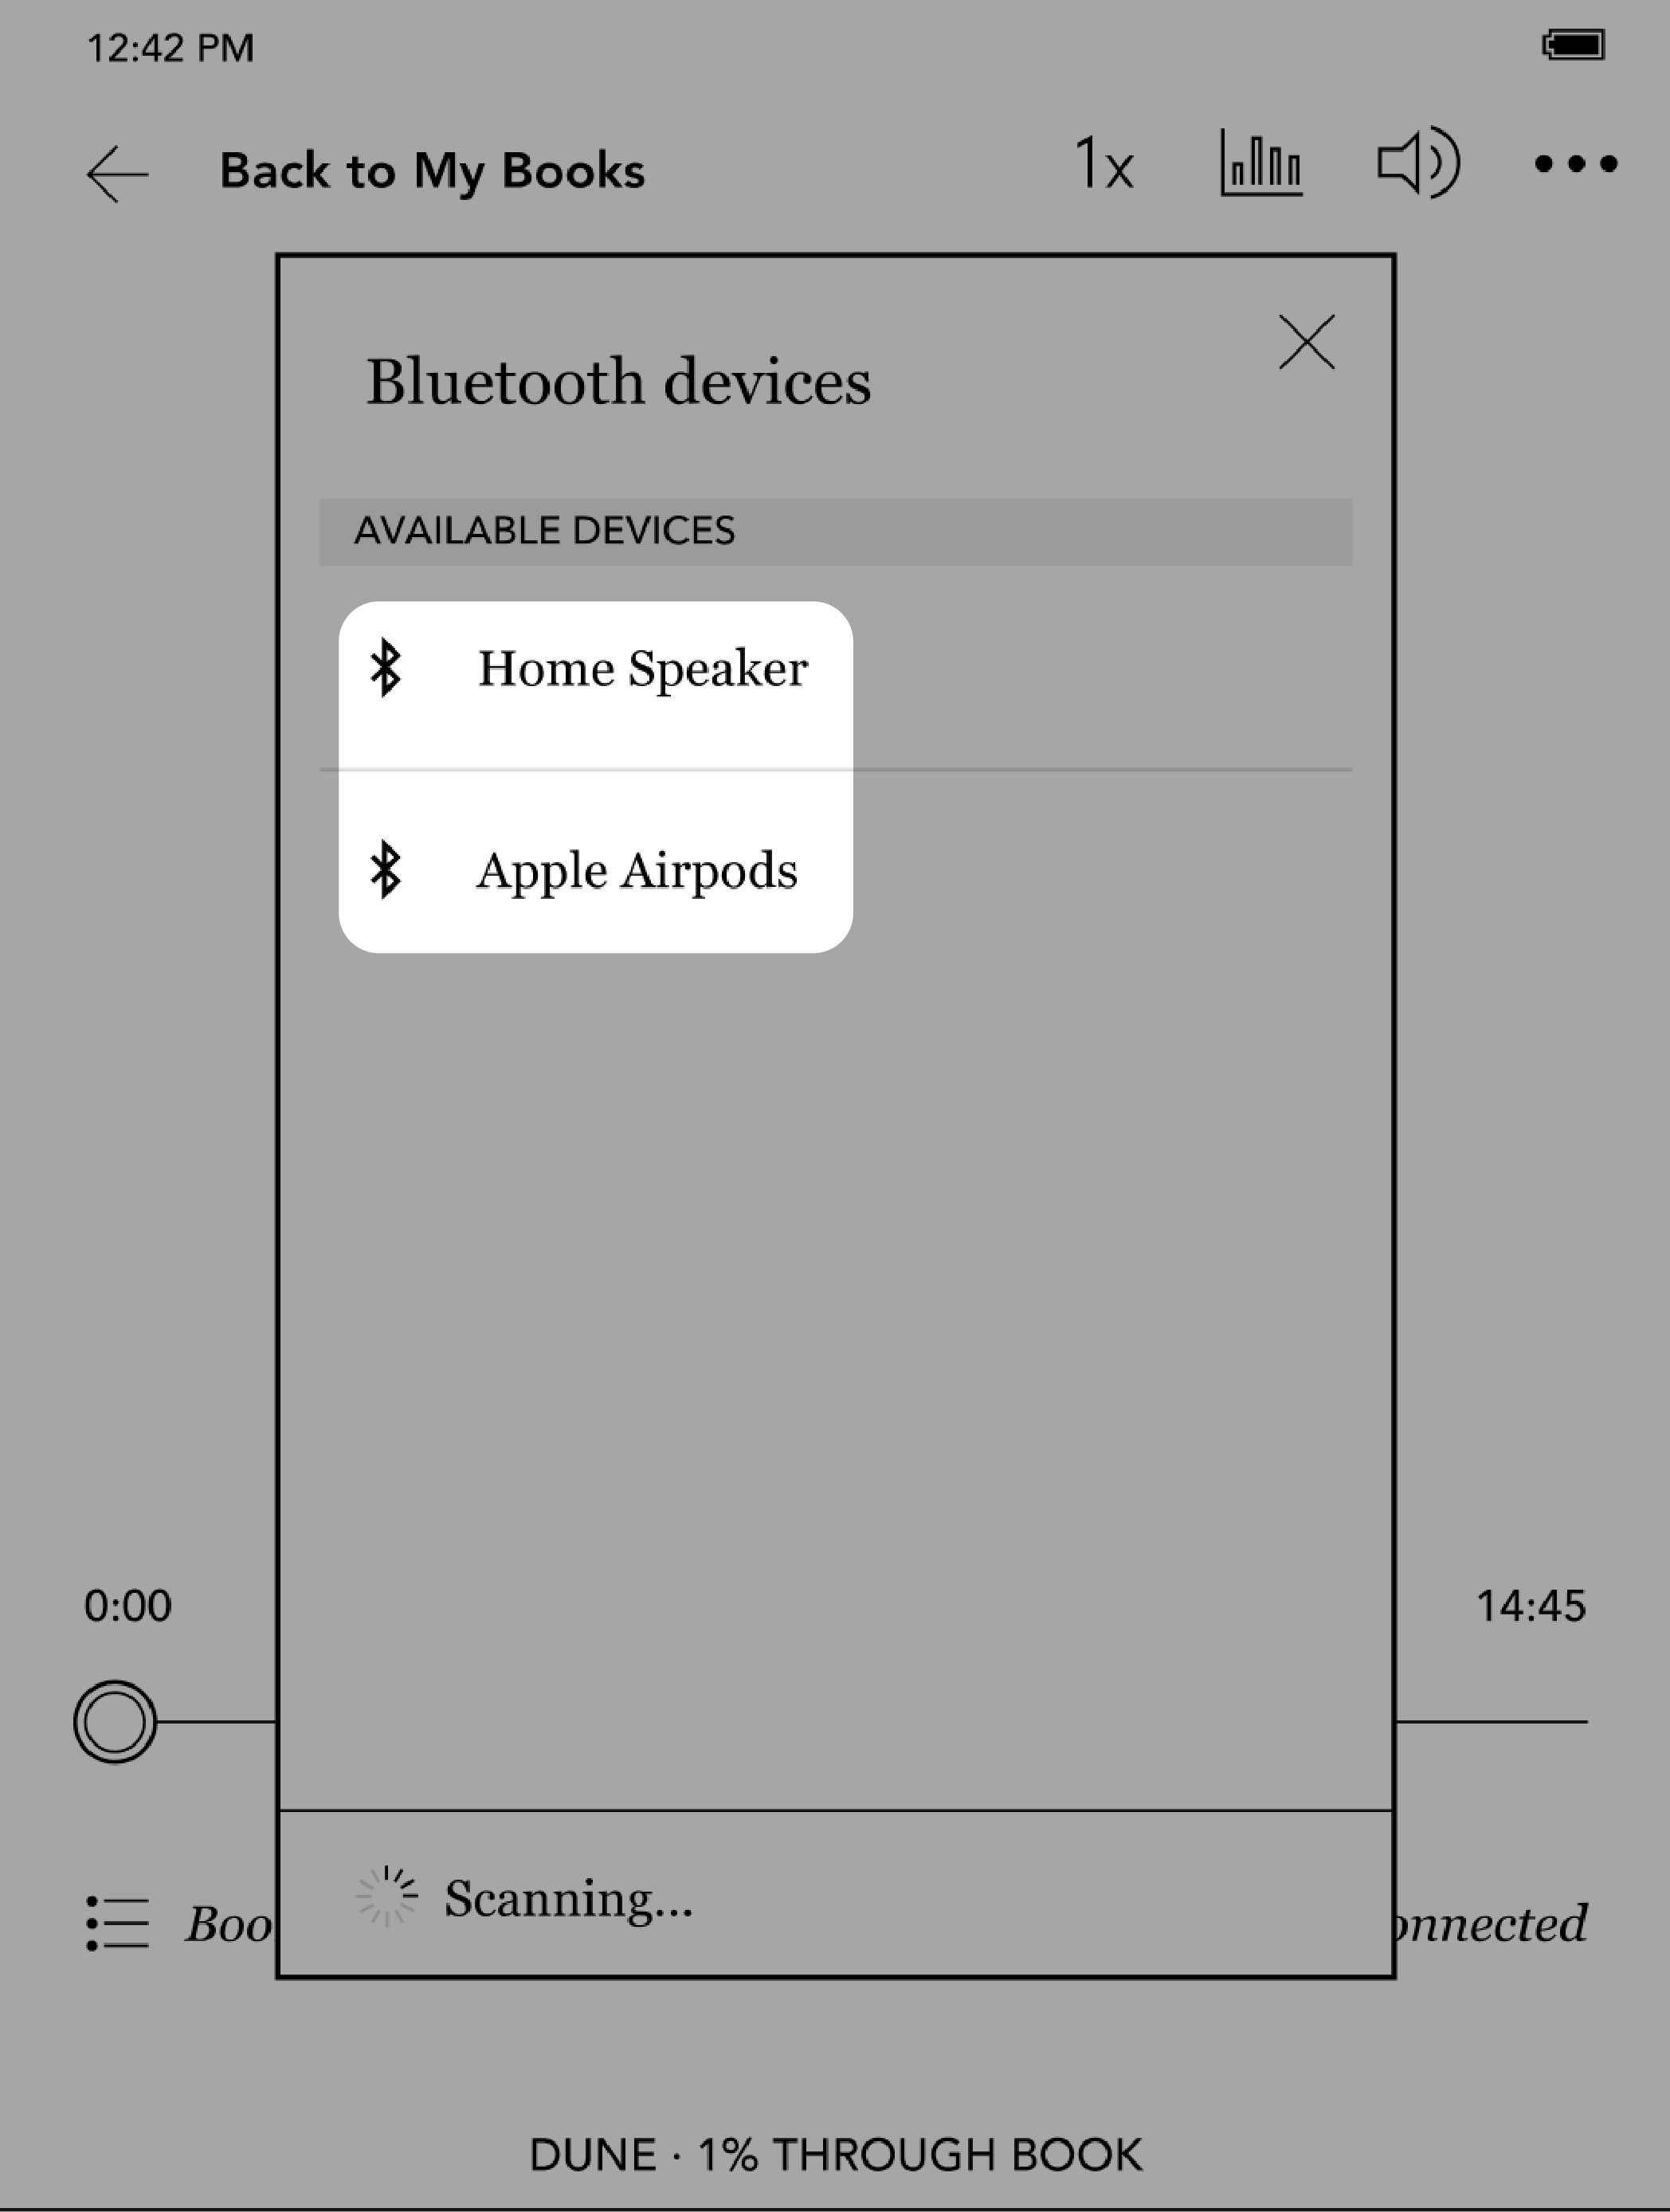Close the Bluetooth devices dialog

(1307, 343)
